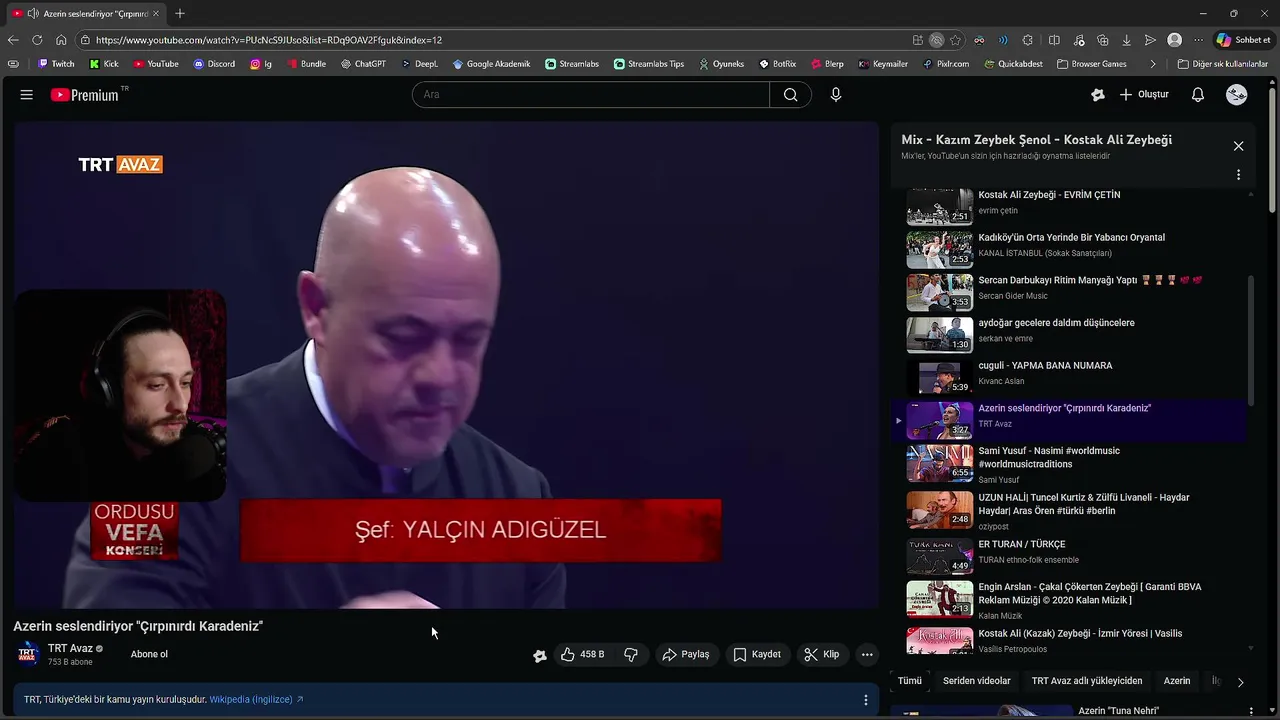
Task: Open Discord bookmark
Action: click(x=214, y=64)
